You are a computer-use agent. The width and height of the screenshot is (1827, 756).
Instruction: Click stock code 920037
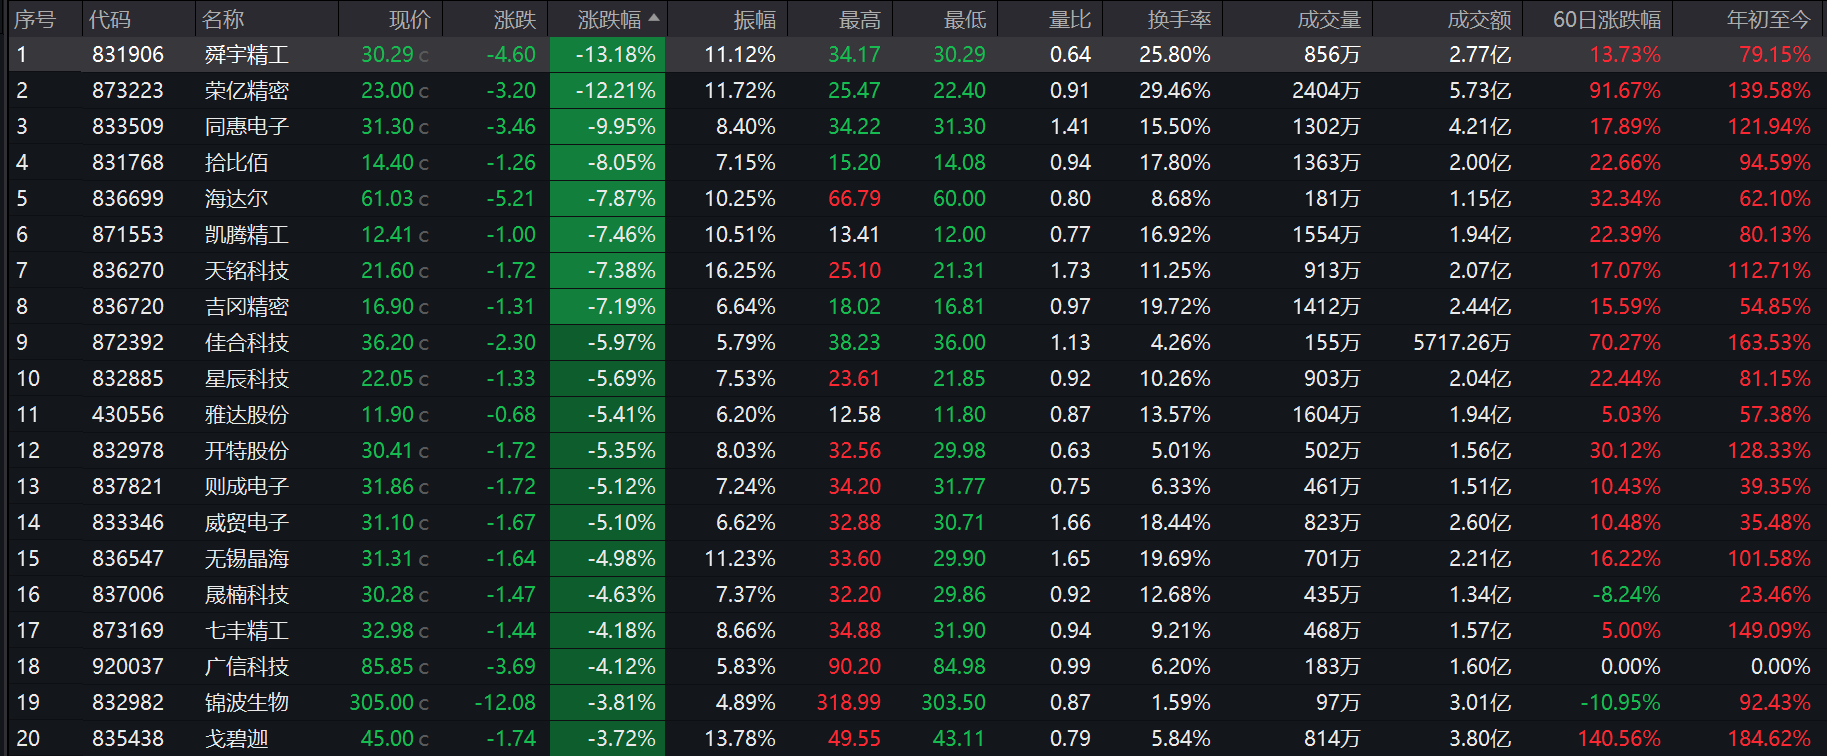(x=128, y=667)
